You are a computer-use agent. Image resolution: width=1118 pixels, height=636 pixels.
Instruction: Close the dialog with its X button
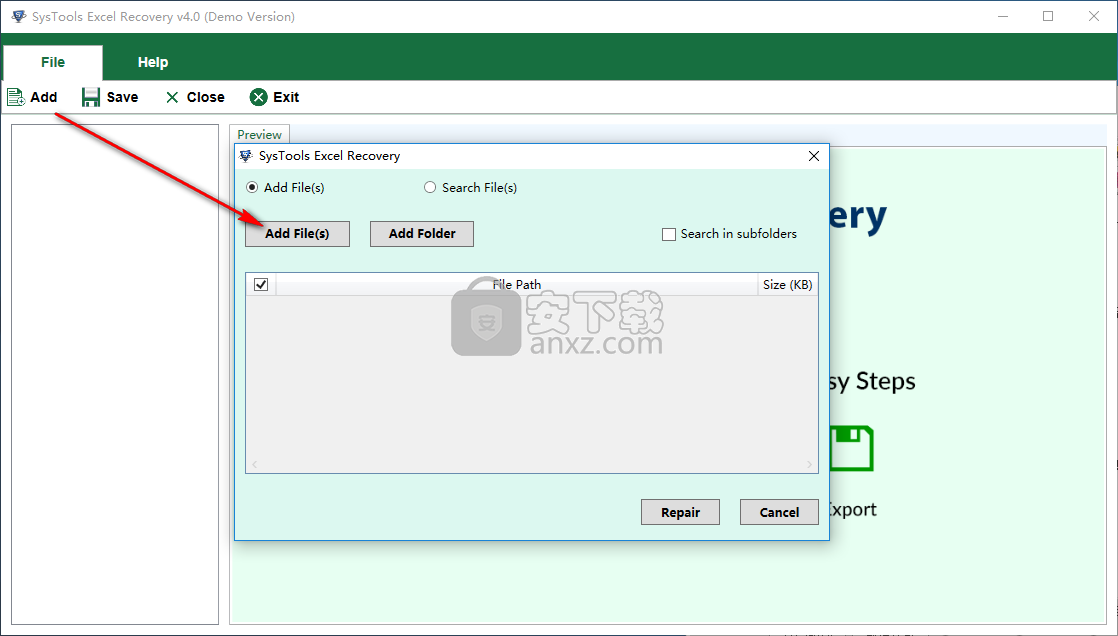(x=814, y=156)
